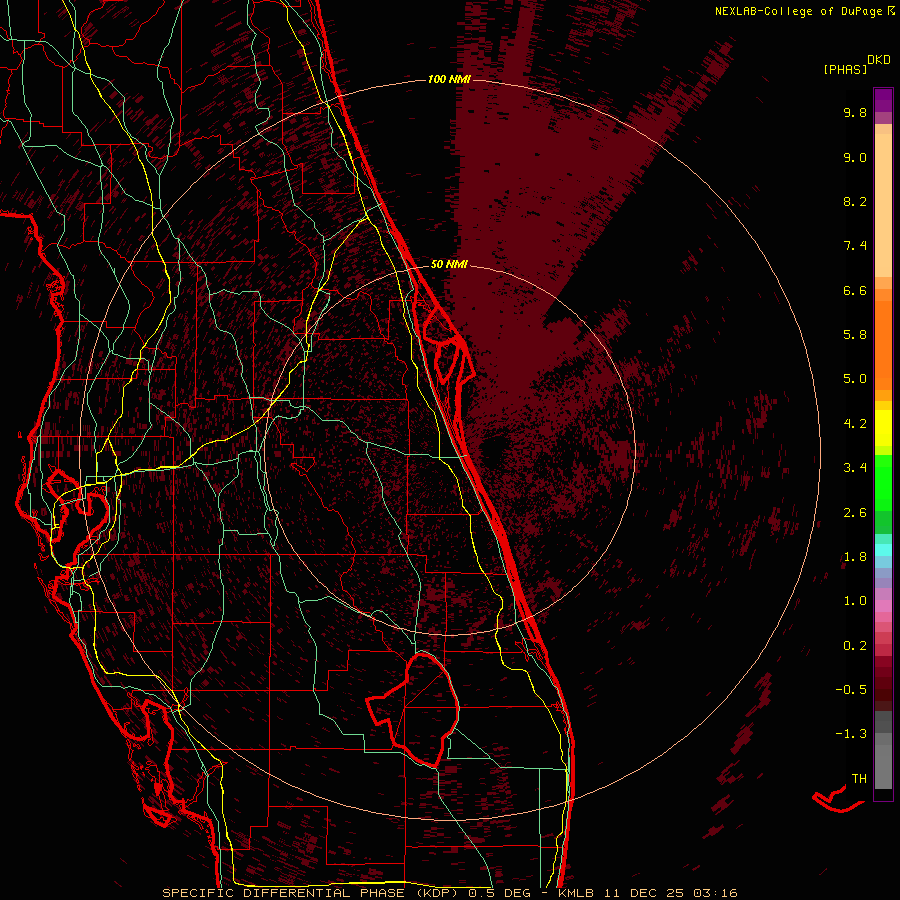Select the 4.2 value on the color scale

tap(855, 424)
